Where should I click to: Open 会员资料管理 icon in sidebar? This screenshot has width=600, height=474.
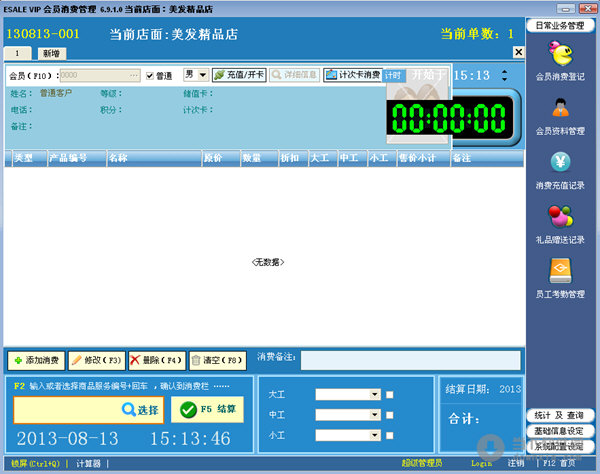pos(561,112)
